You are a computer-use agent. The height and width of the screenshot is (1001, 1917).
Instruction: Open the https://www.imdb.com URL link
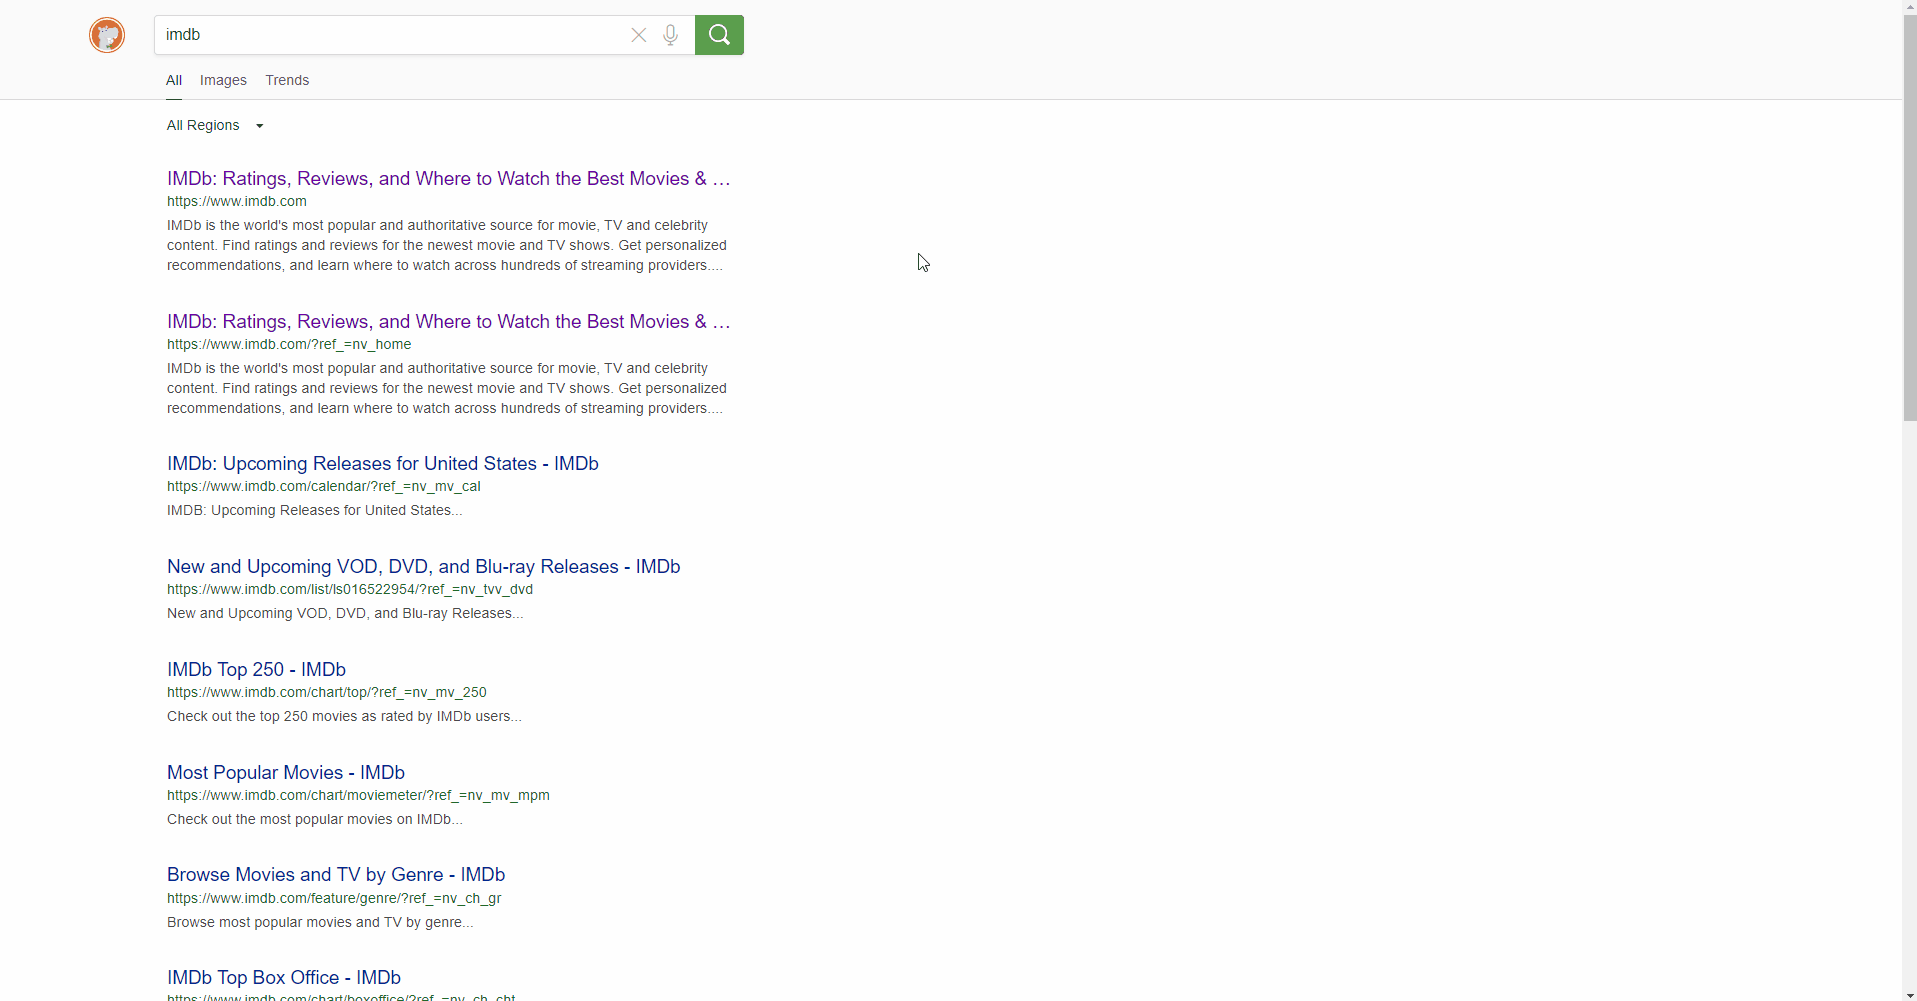pos(237,201)
